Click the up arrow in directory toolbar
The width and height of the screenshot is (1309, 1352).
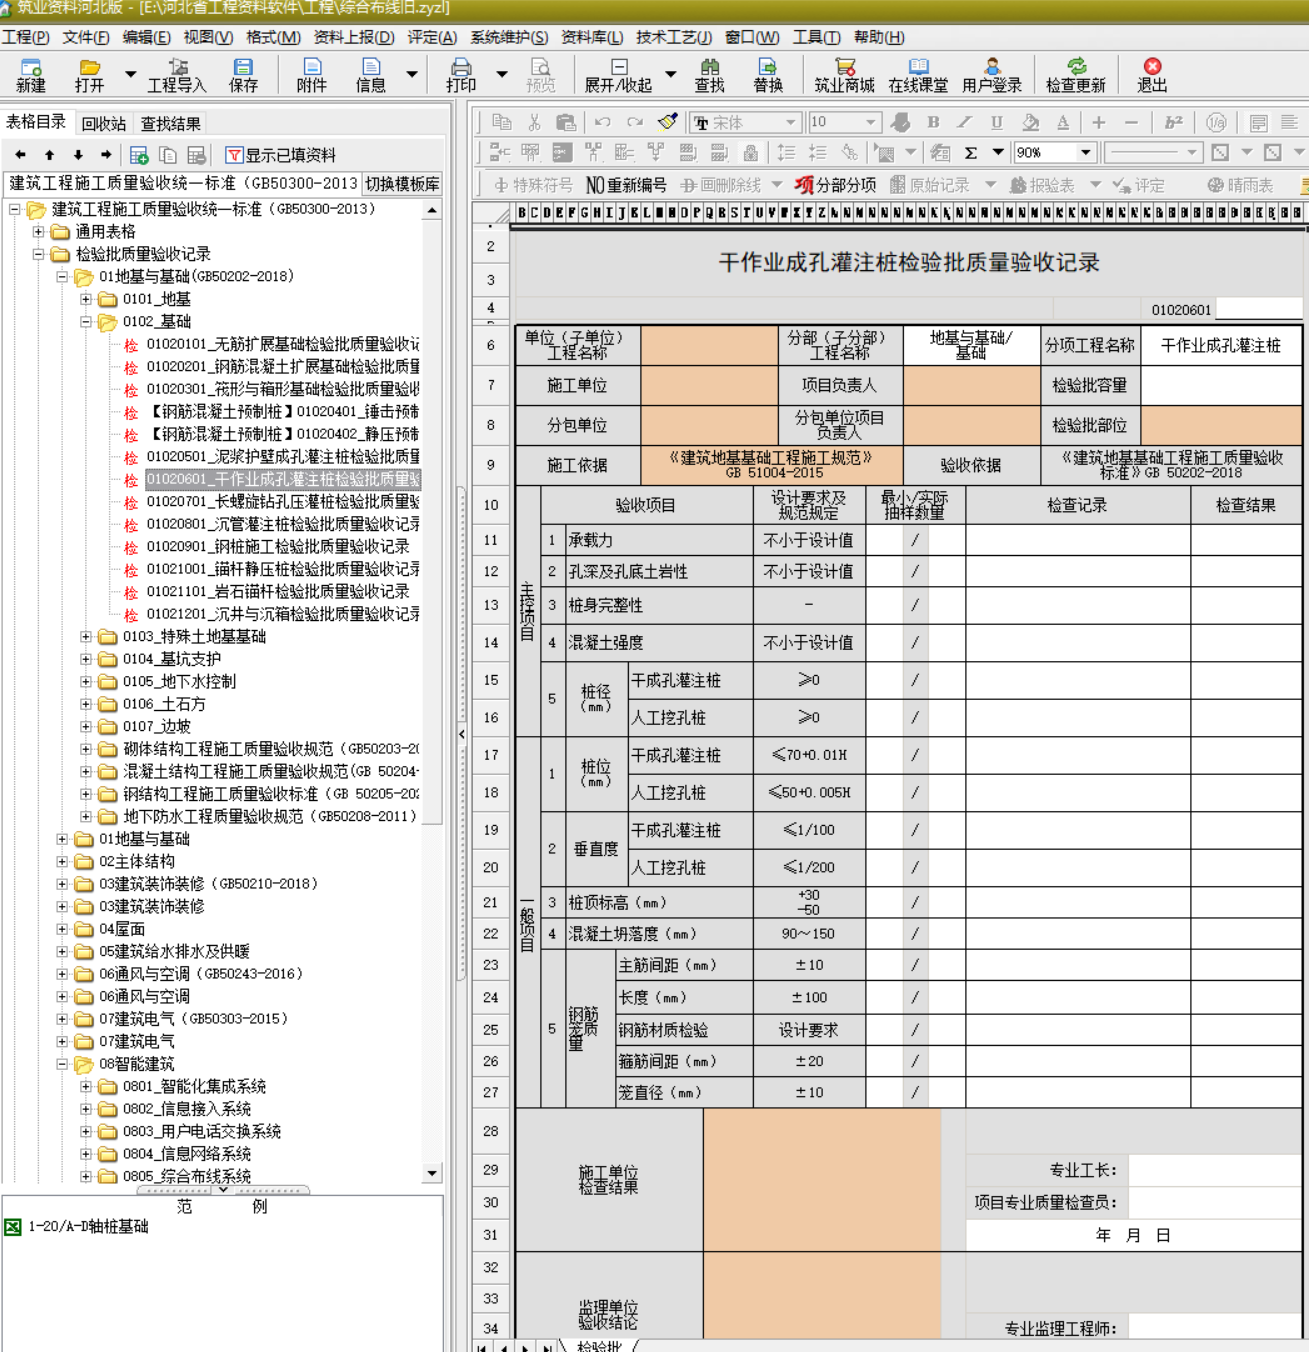[49, 155]
